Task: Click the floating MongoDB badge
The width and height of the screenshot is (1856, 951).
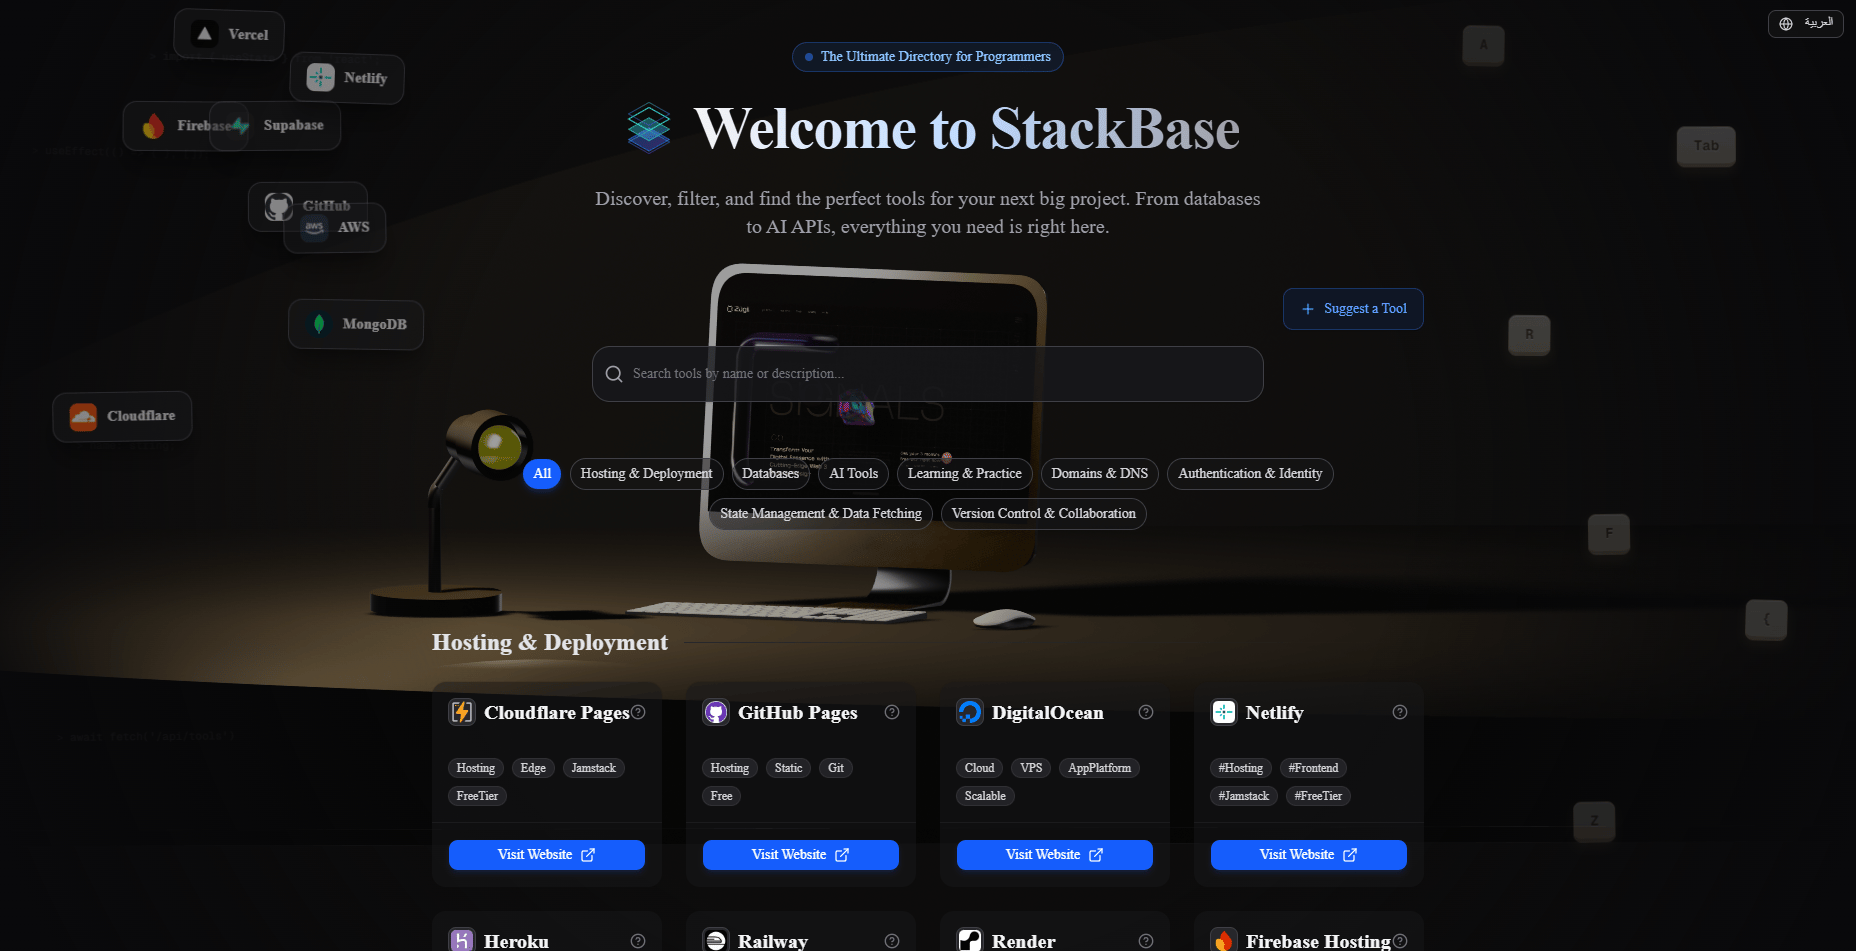Action: [356, 324]
